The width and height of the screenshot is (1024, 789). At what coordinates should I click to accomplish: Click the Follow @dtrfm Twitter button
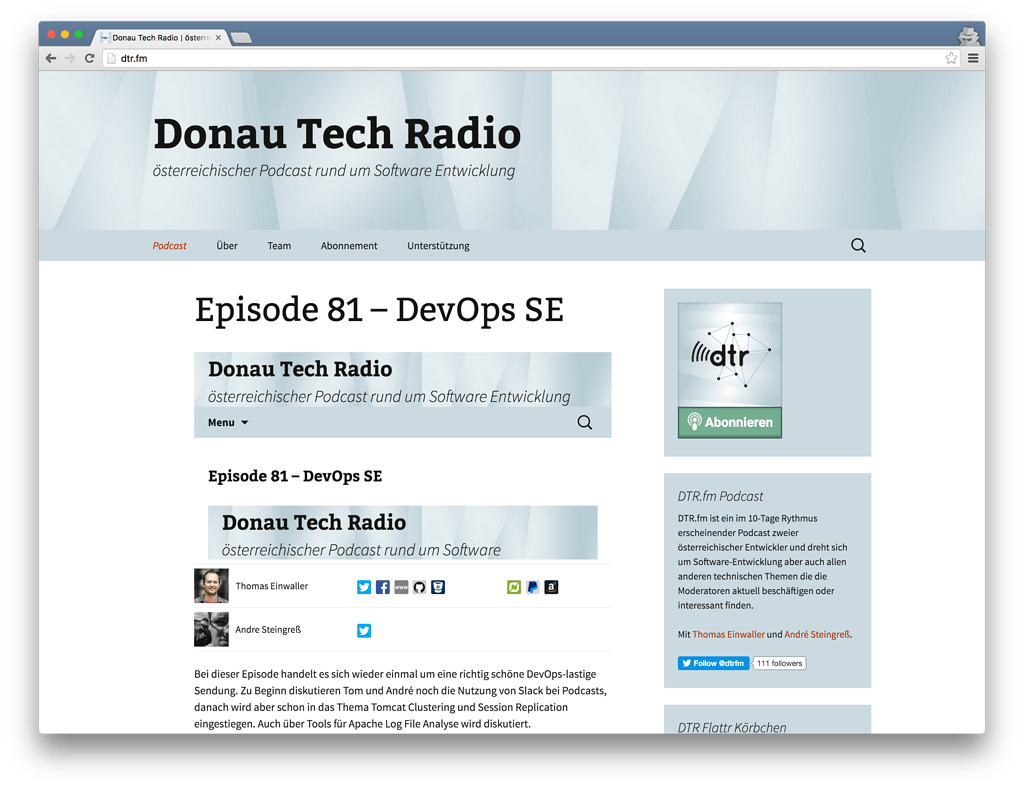(x=713, y=663)
